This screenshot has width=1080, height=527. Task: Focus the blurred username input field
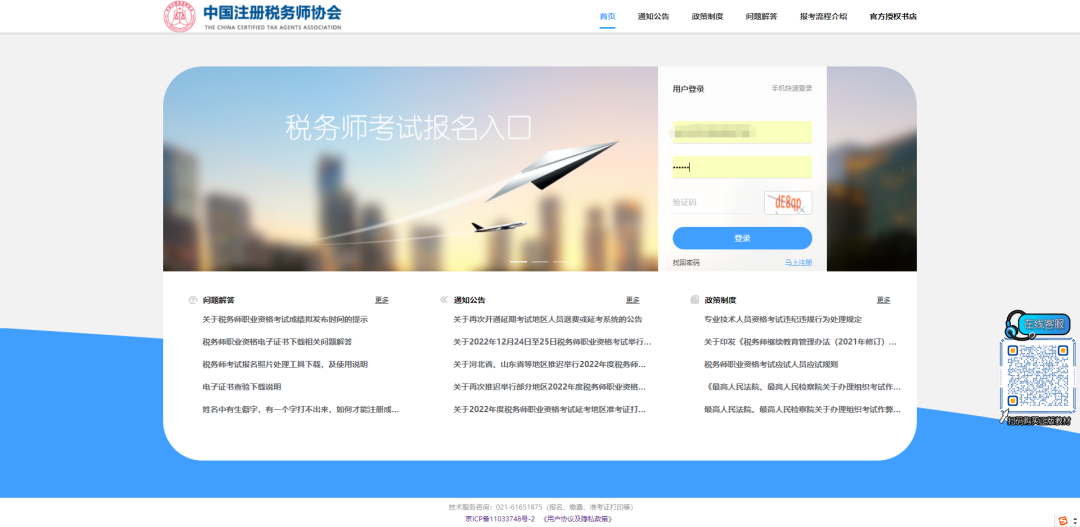742,132
